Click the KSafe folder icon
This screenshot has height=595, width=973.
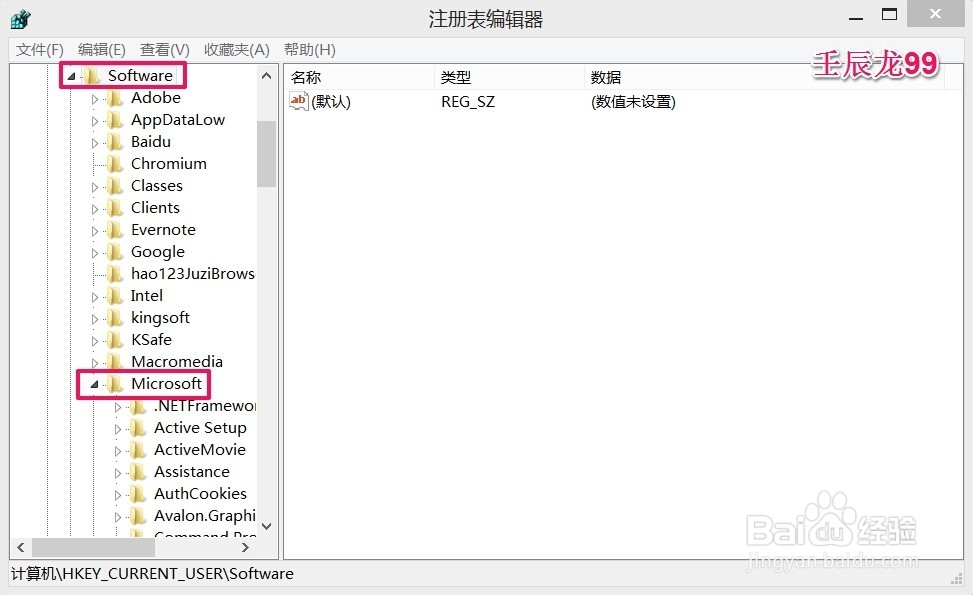(114, 340)
